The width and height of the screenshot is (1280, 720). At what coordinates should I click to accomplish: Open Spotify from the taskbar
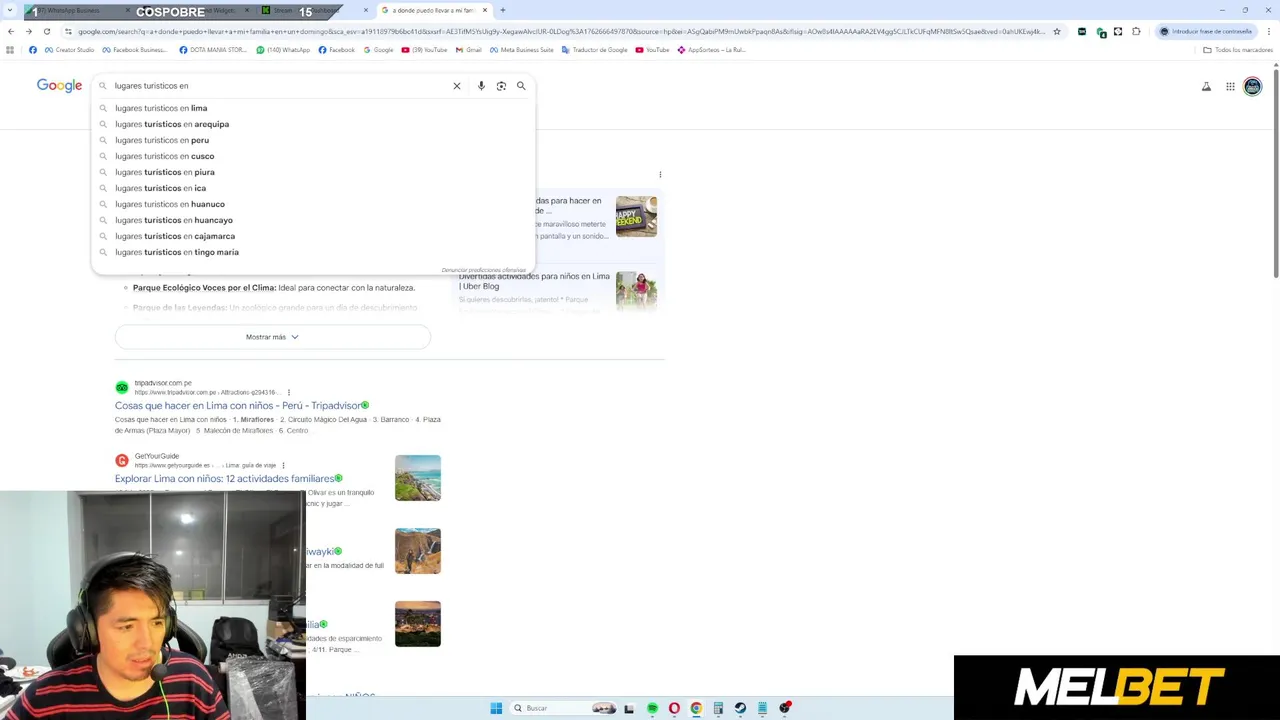tap(652, 708)
